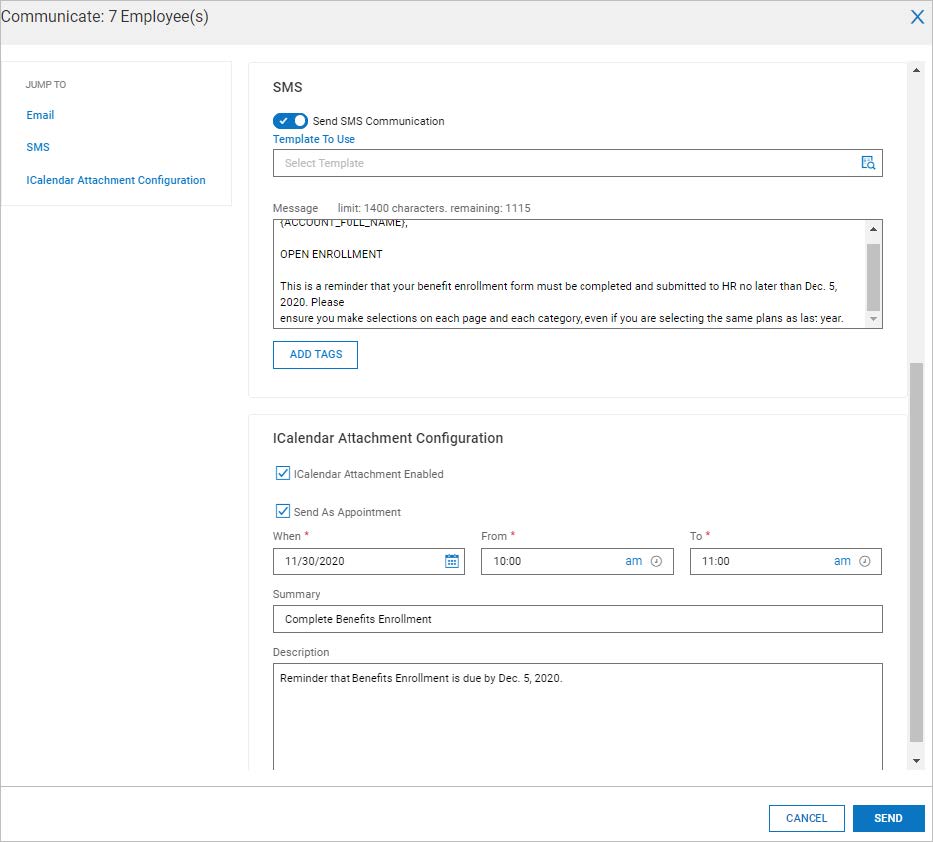The width and height of the screenshot is (933, 842).
Task: Toggle Send SMS Communication switch off
Action: click(x=291, y=121)
